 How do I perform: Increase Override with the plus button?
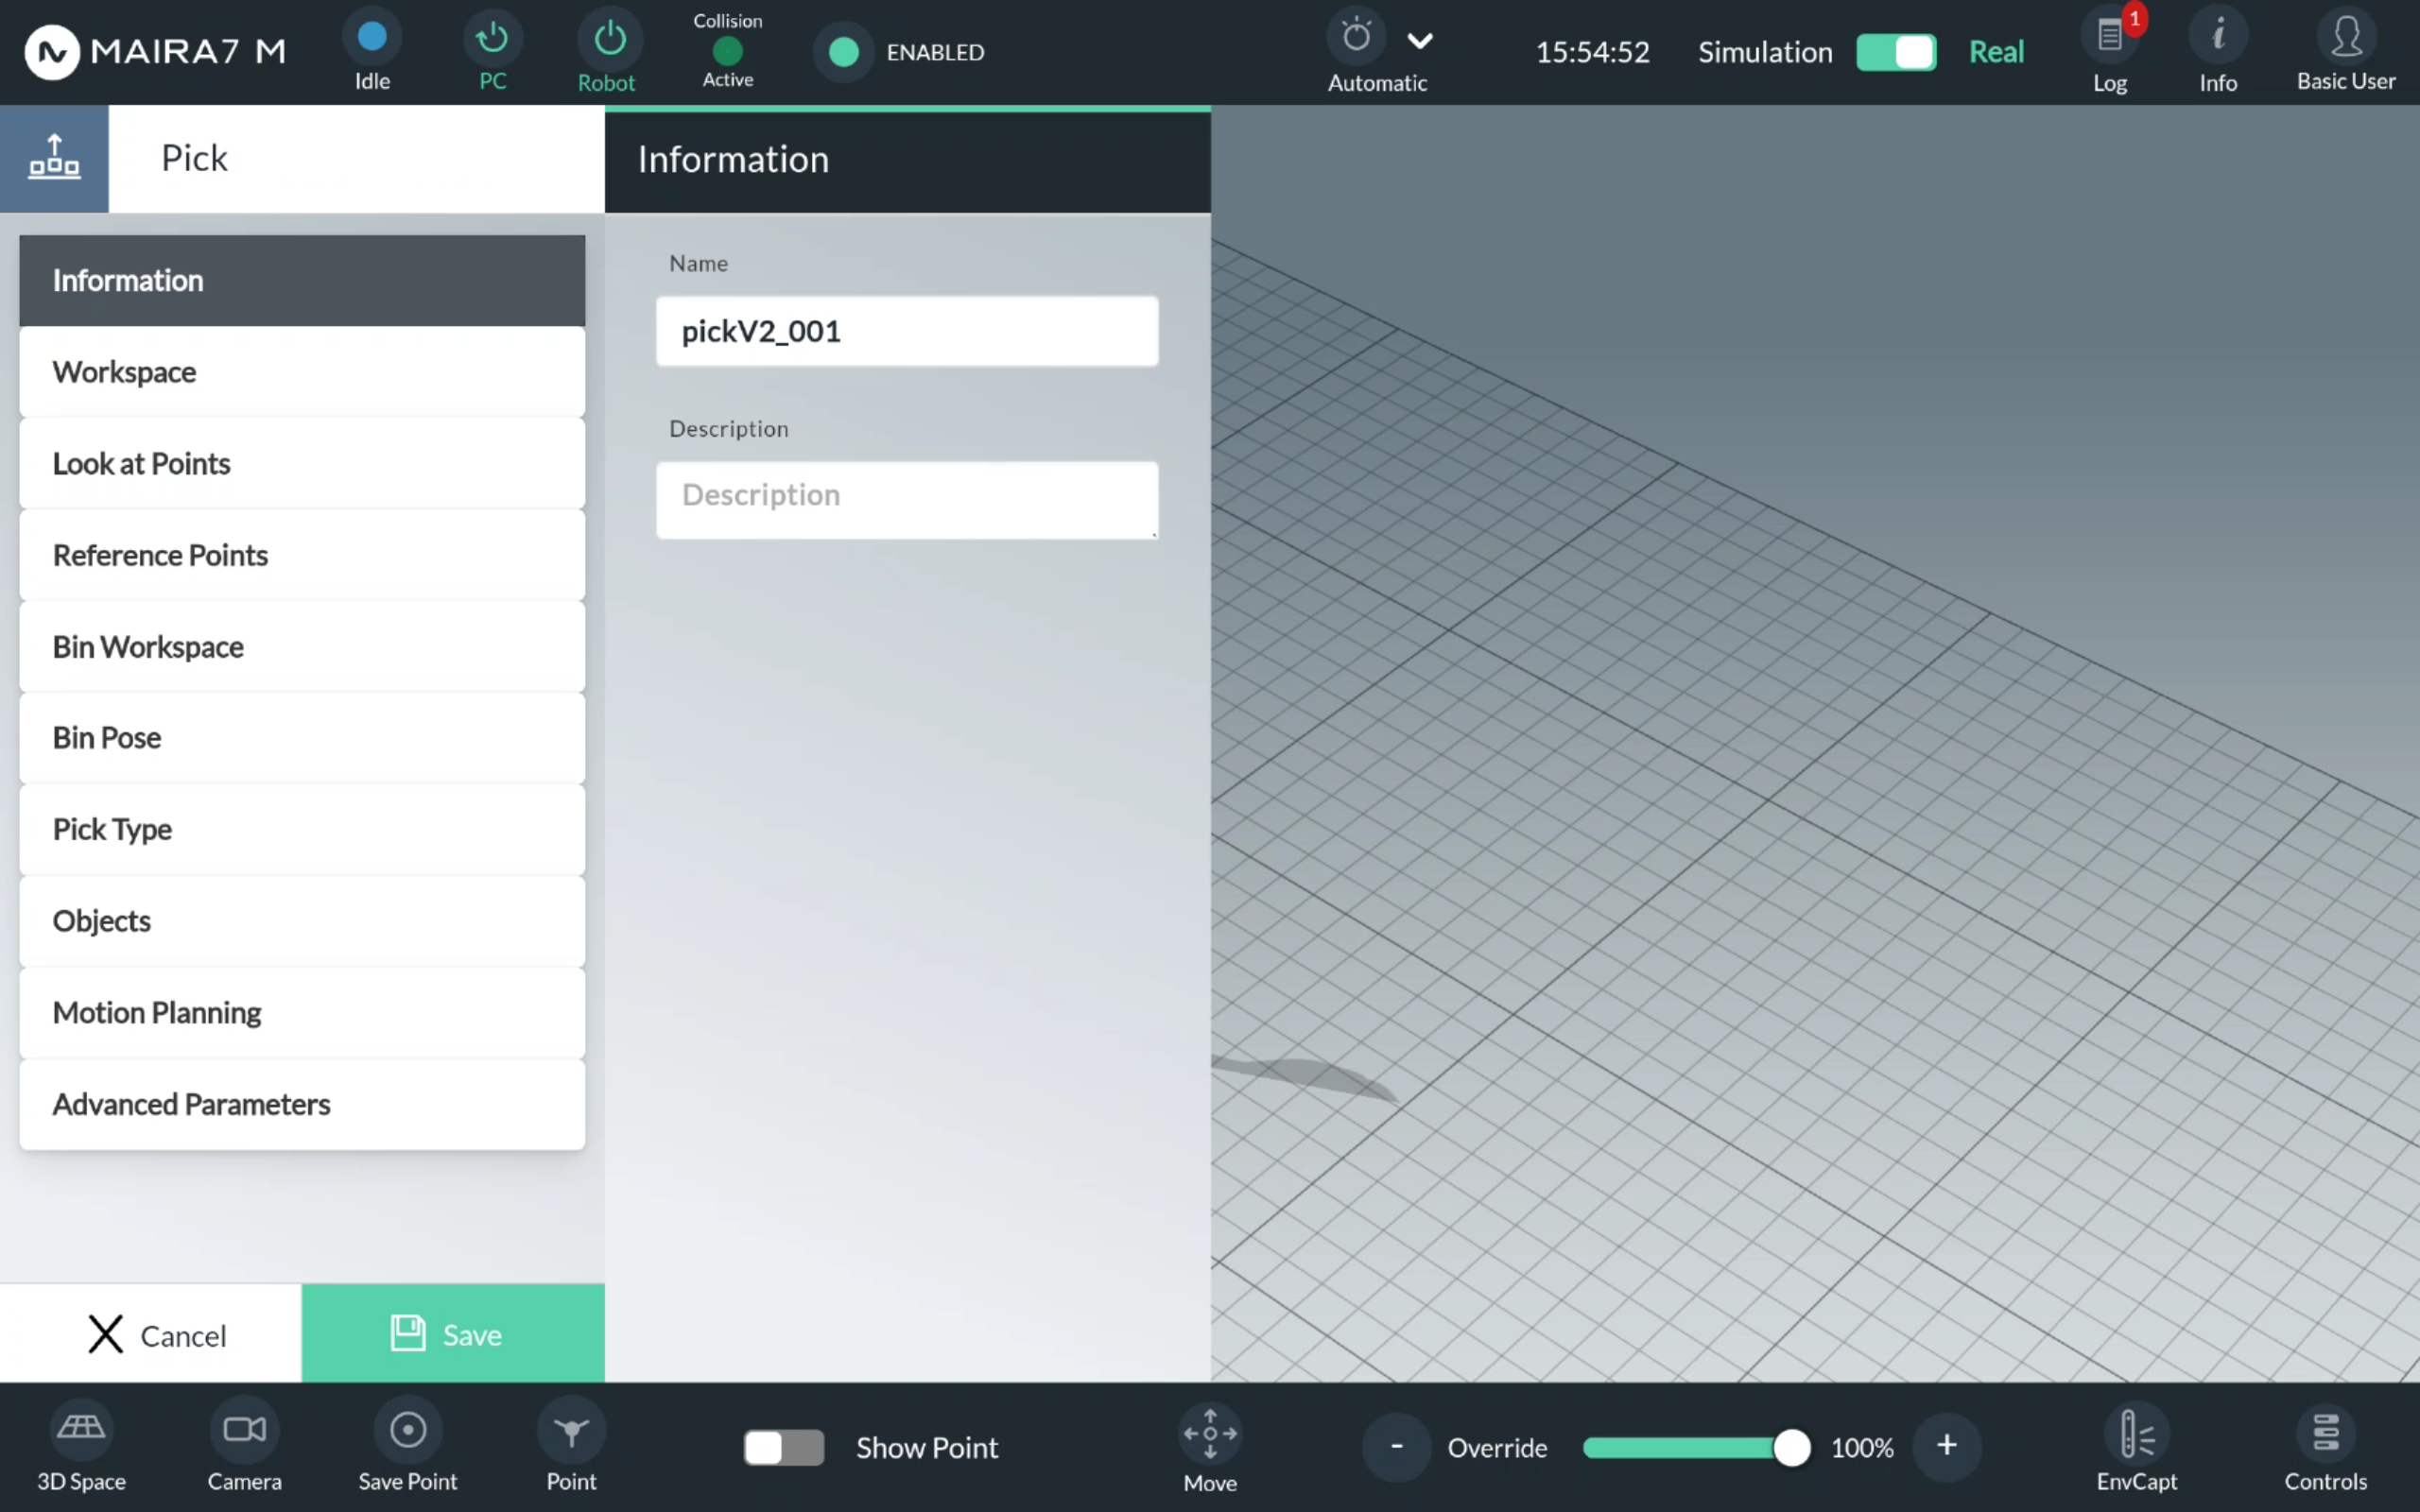click(1947, 1447)
